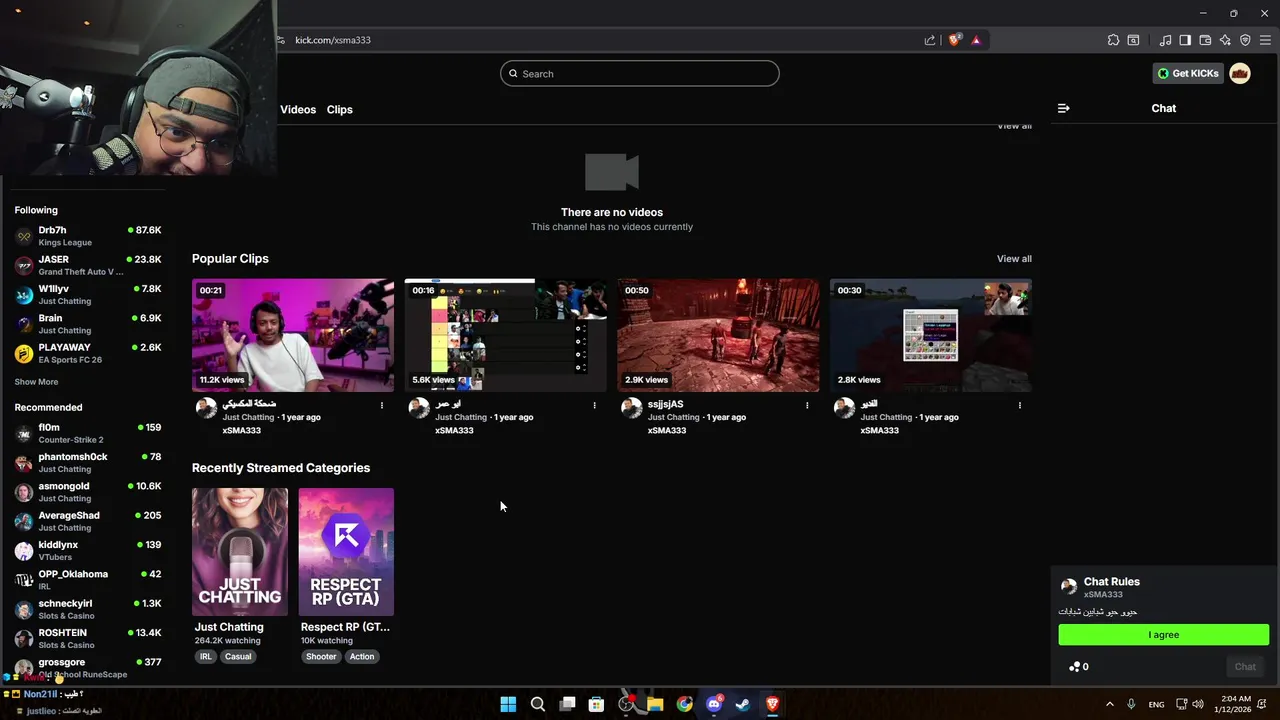Open W1llyv channel in Following
The height and width of the screenshot is (720, 1280).
(x=88, y=294)
